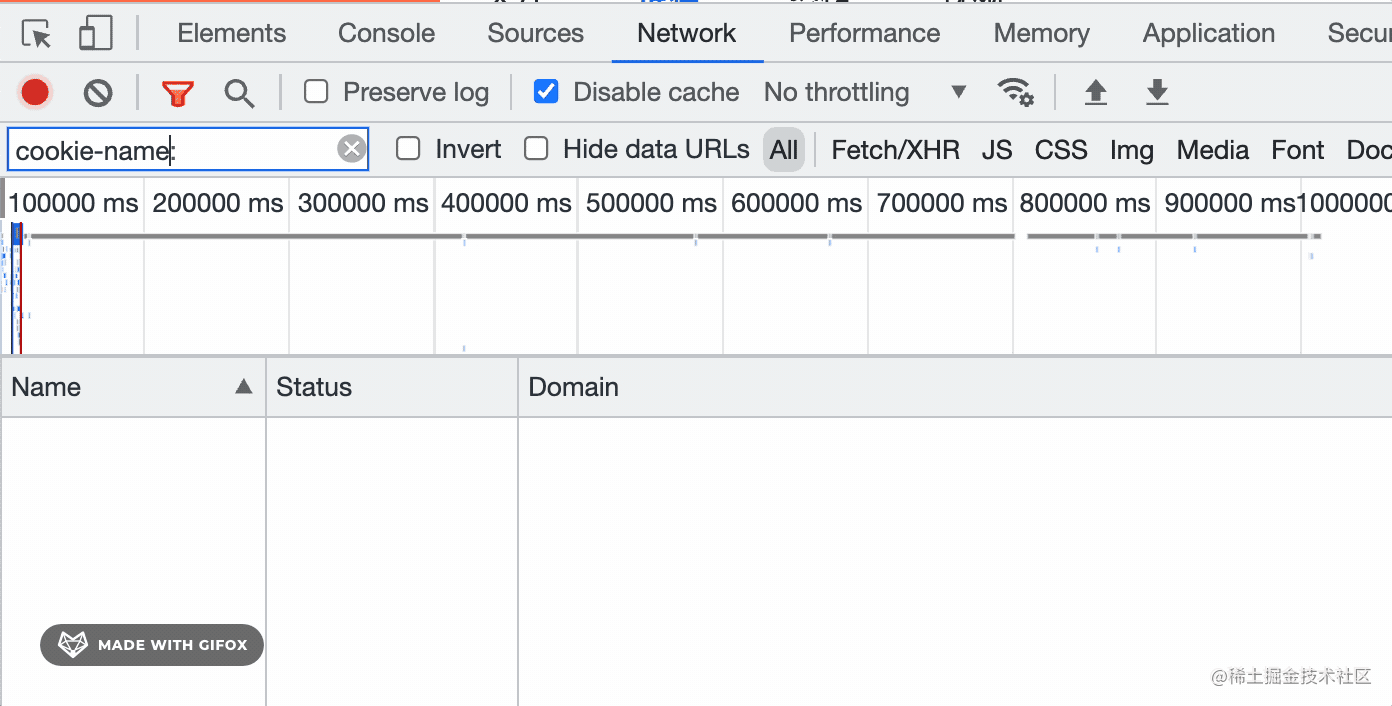The width and height of the screenshot is (1392, 706).
Task: Click the filter text input field
Action: click(x=170, y=150)
